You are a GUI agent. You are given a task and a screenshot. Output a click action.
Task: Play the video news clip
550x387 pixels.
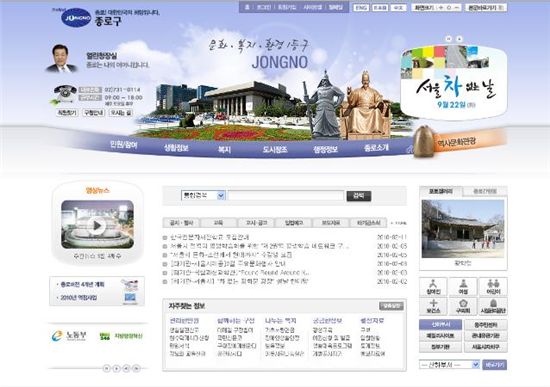(x=97, y=226)
